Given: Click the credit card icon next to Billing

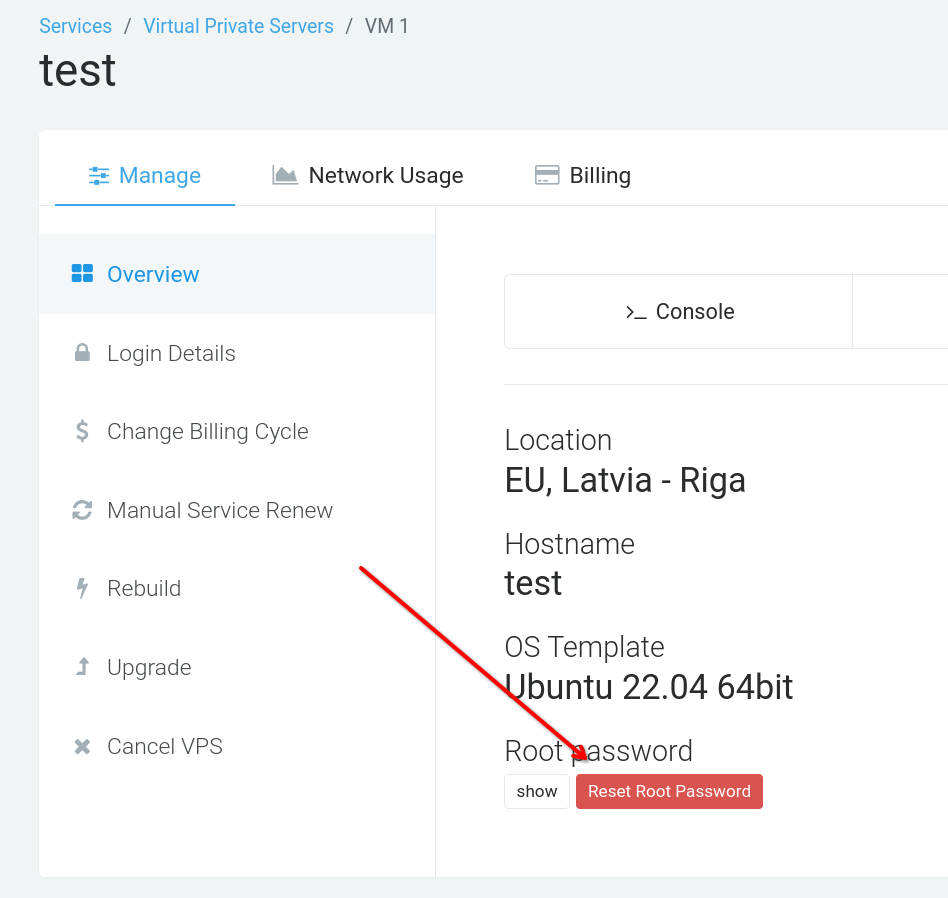Looking at the screenshot, I should [x=547, y=174].
